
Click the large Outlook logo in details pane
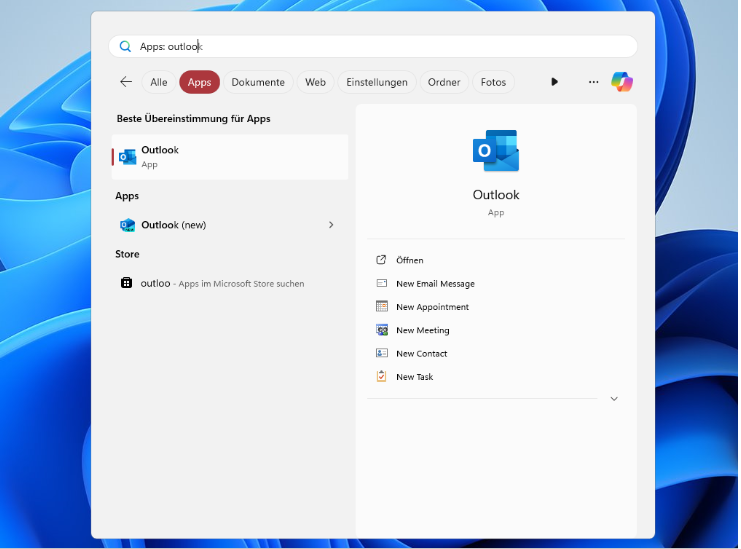coord(496,151)
